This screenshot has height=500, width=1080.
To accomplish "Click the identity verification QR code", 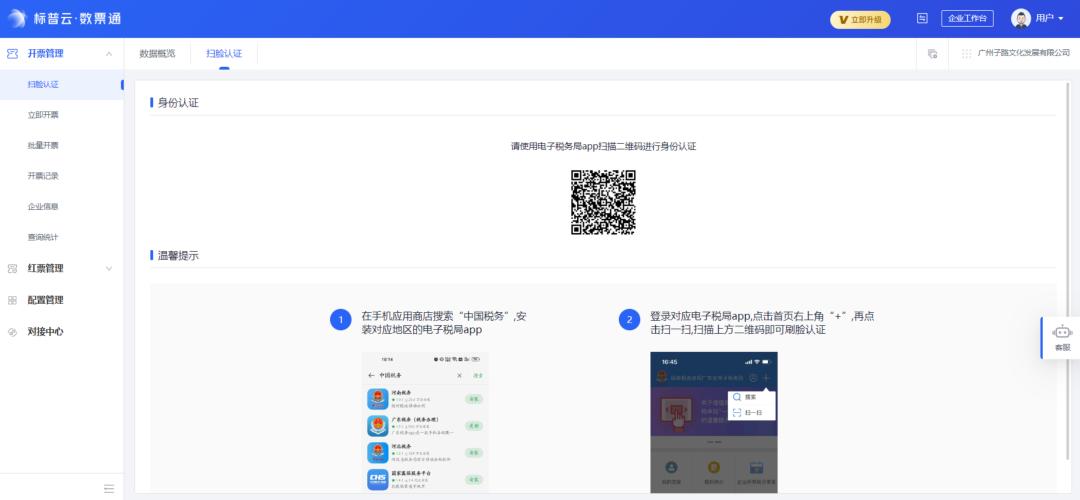I will pyautogui.click(x=603, y=202).
